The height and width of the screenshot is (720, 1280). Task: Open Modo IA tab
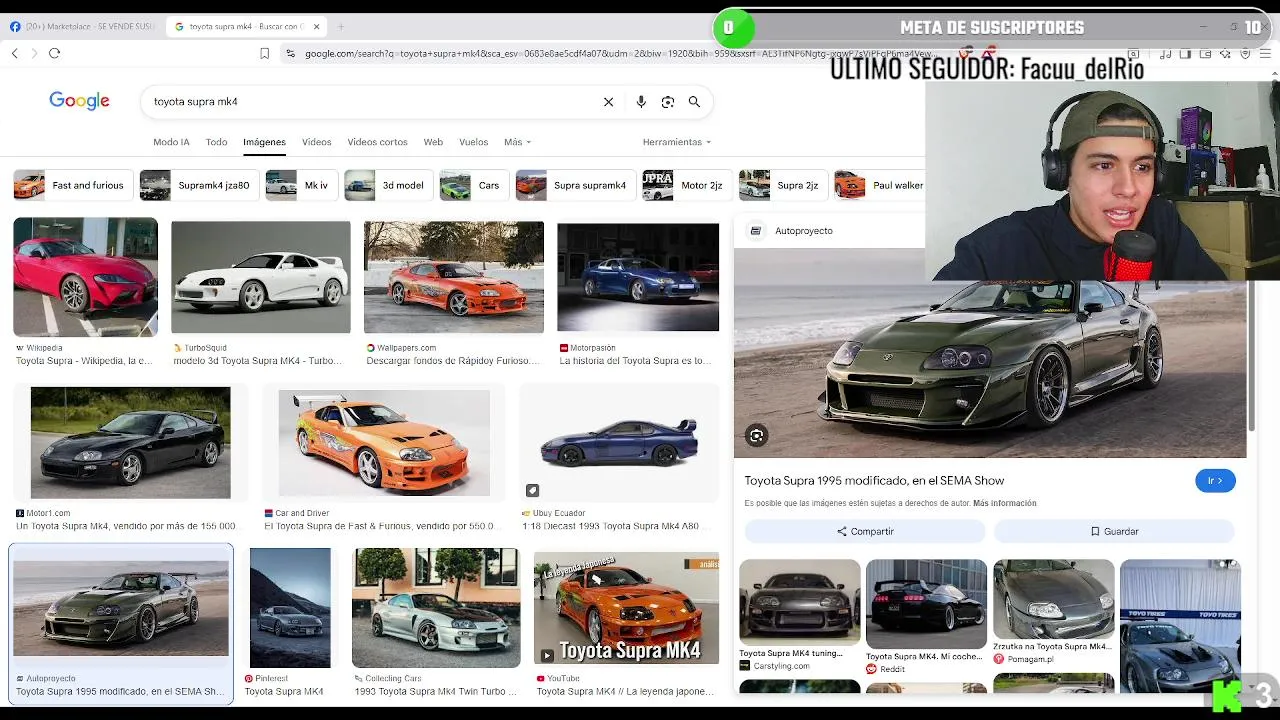pyautogui.click(x=171, y=142)
